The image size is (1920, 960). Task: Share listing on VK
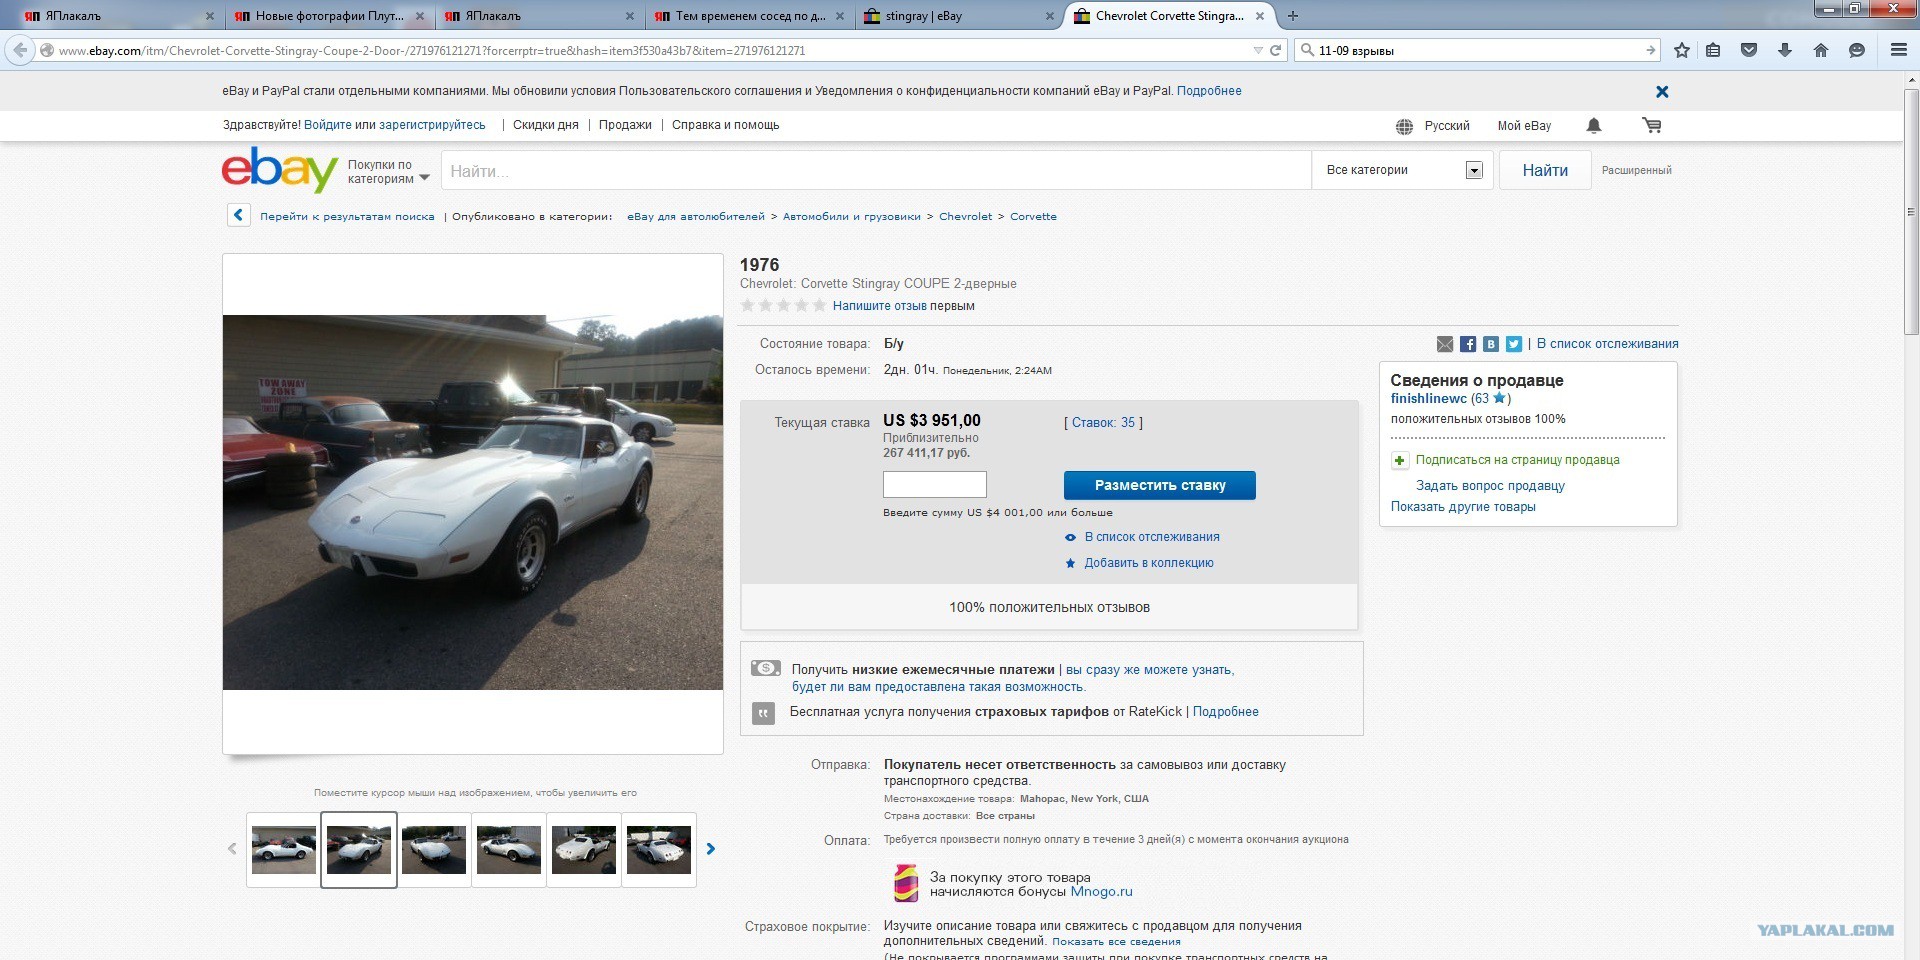(1491, 344)
